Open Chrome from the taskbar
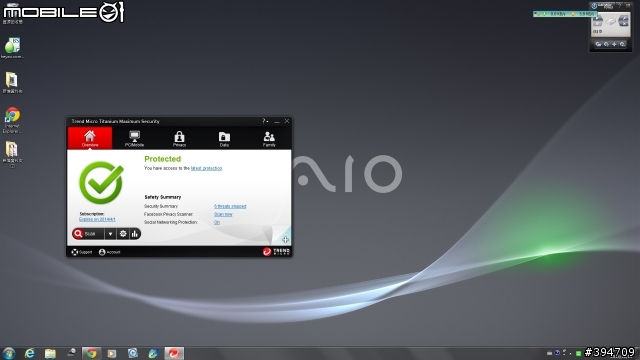 pos(91,353)
